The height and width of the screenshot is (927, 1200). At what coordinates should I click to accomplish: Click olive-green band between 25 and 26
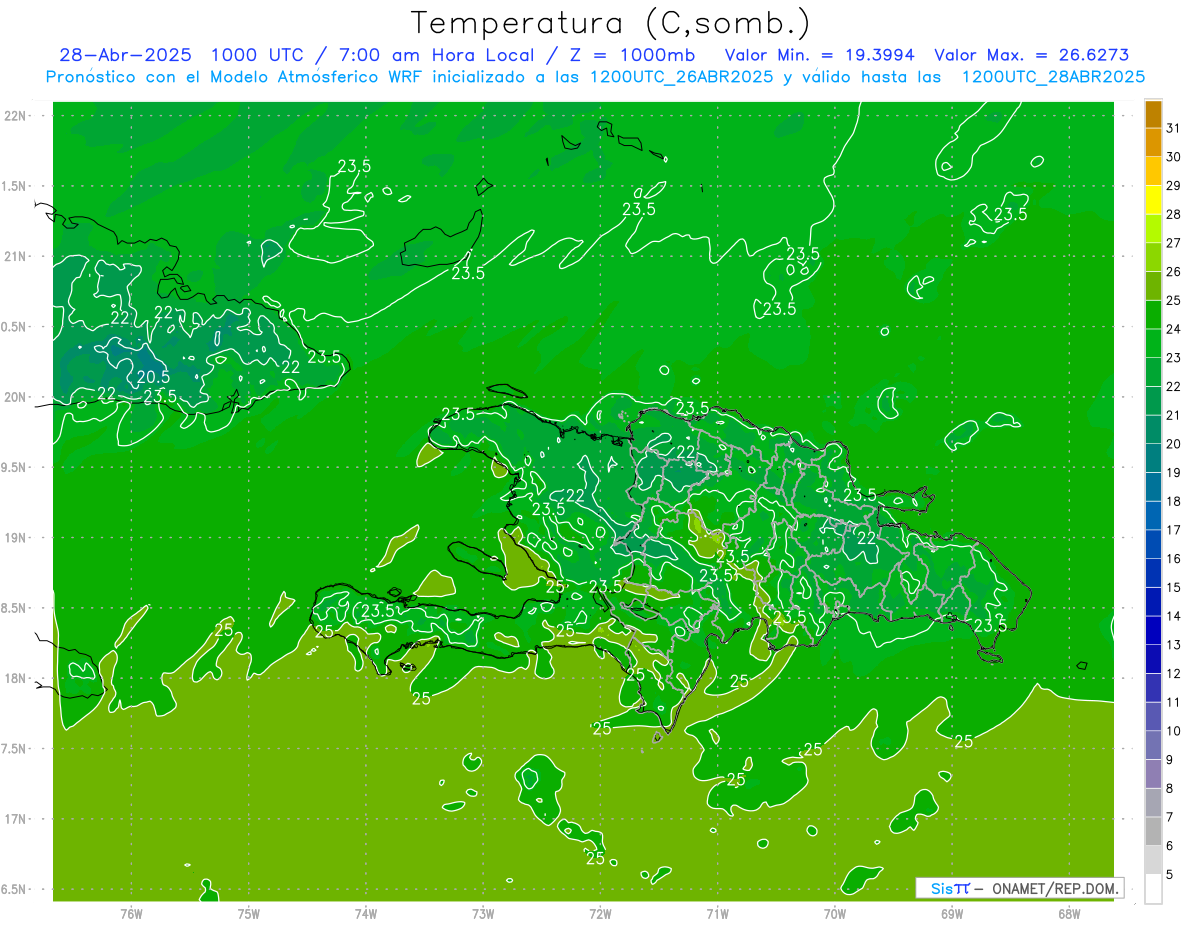1153,286
